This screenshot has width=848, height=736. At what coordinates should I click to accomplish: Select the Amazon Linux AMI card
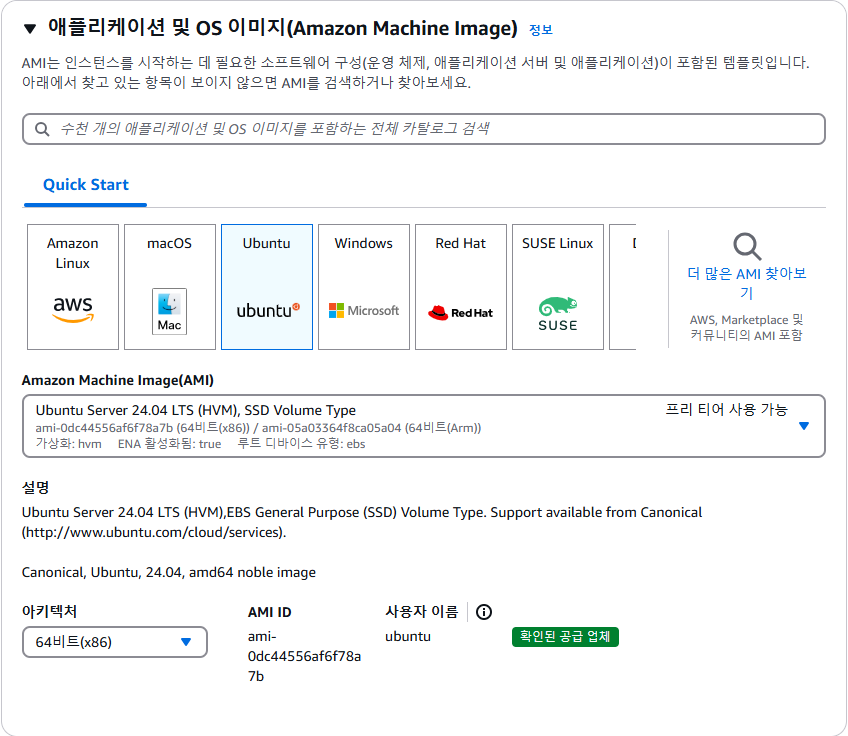coord(73,287)
